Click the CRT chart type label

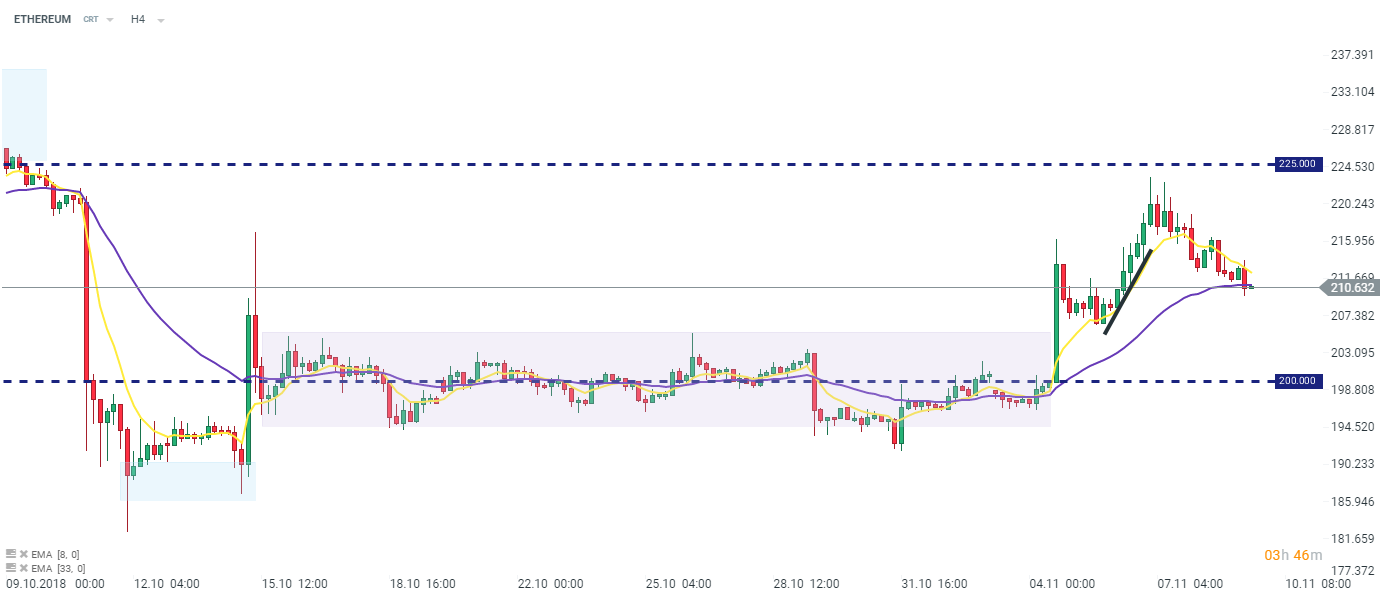pos(91,20)
